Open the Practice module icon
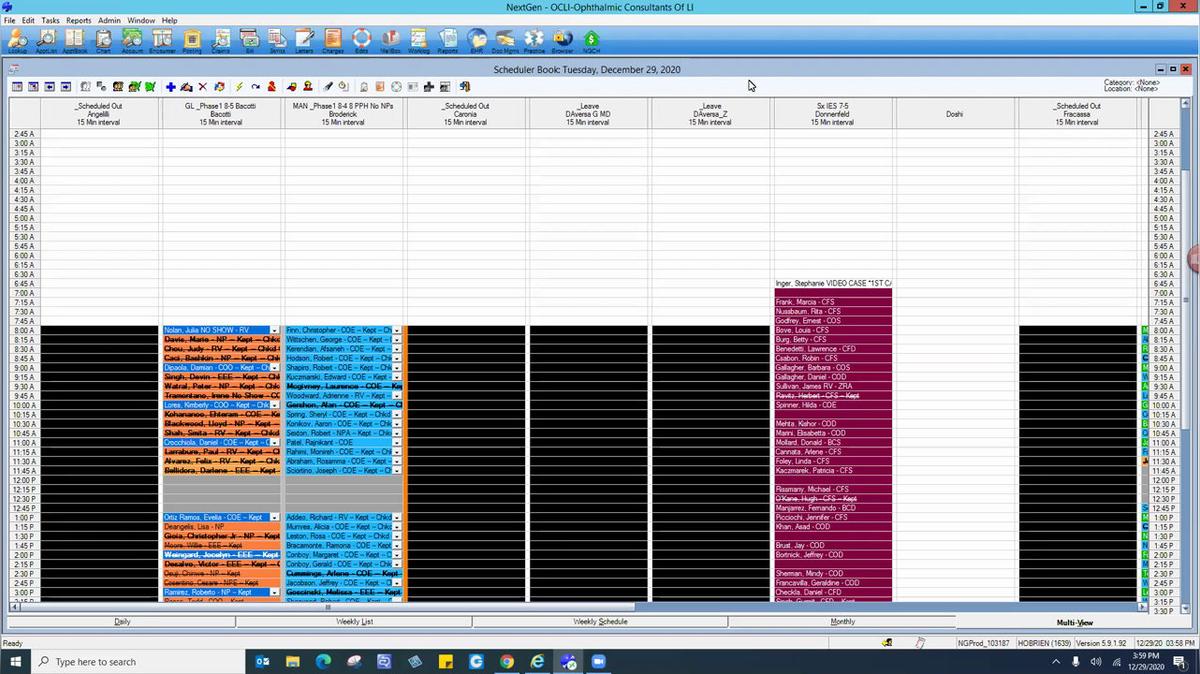1200x674 pixels. click(x=535, y=40)
